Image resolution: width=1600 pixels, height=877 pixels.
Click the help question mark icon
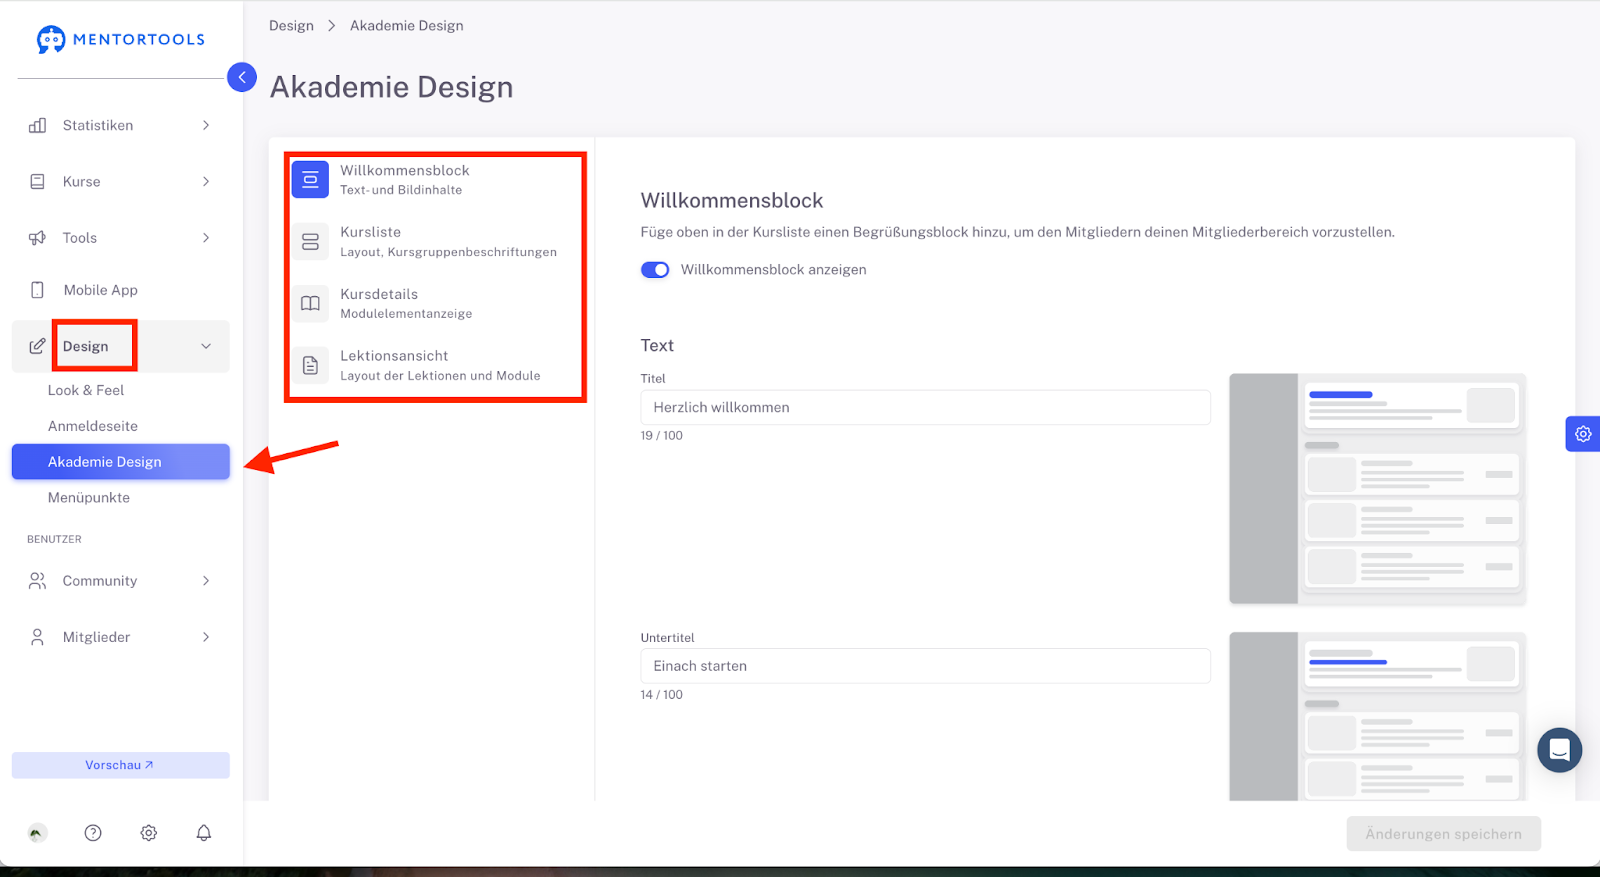[93, 833]
